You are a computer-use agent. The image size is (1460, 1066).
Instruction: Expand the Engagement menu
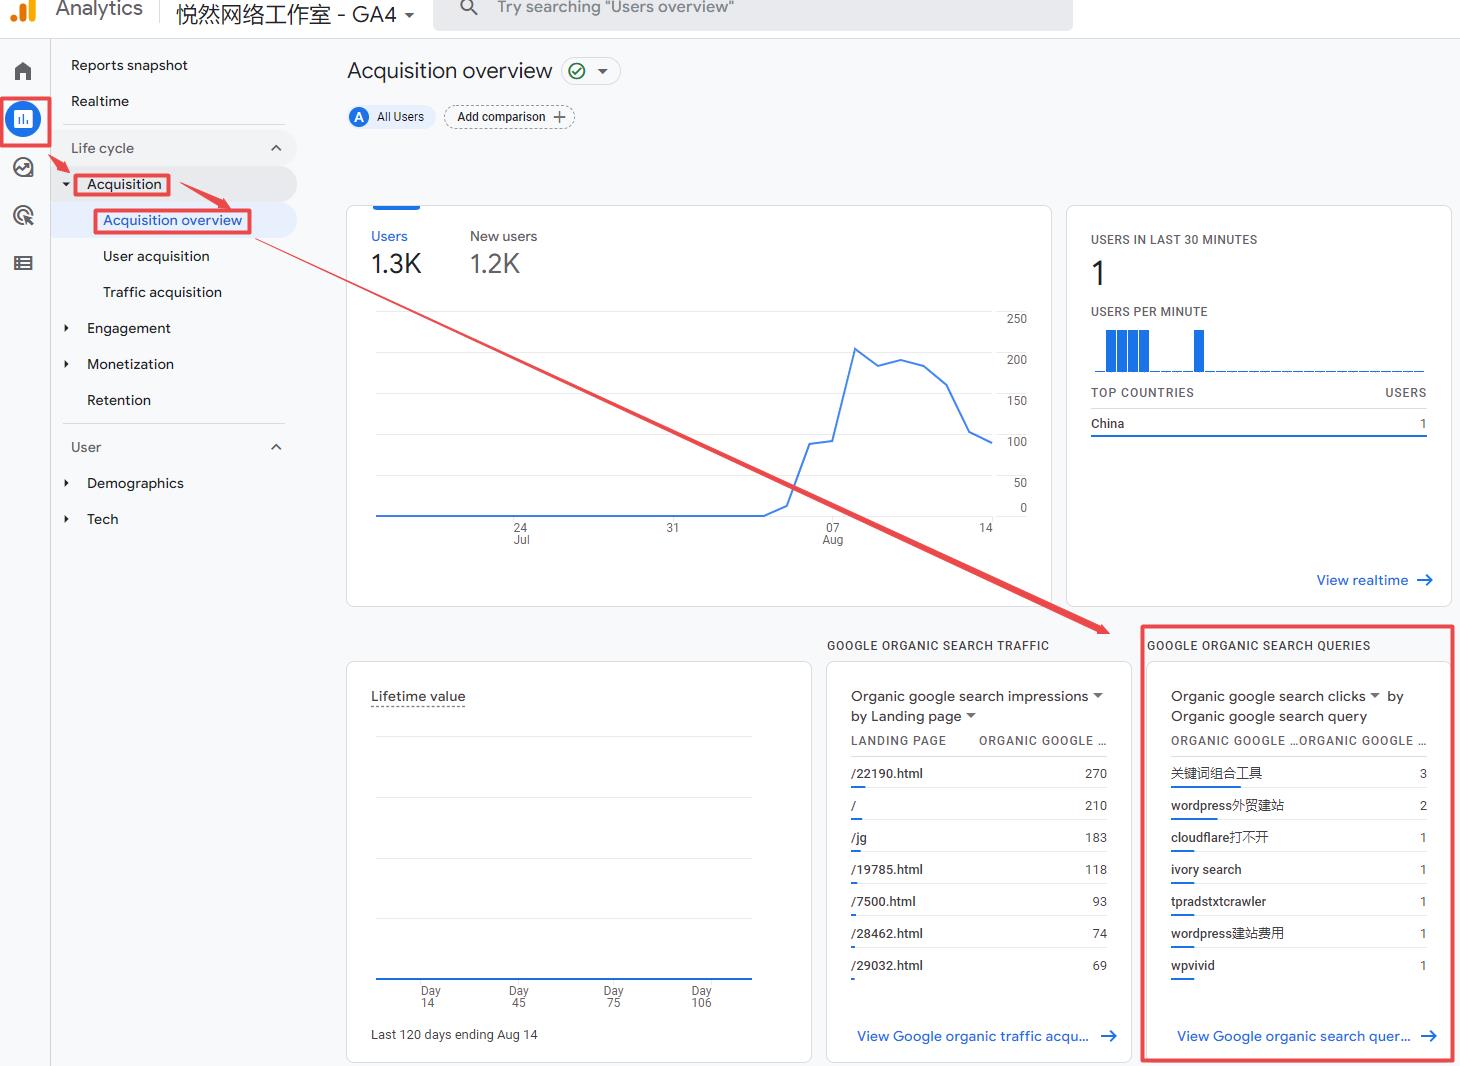(66, 328)
